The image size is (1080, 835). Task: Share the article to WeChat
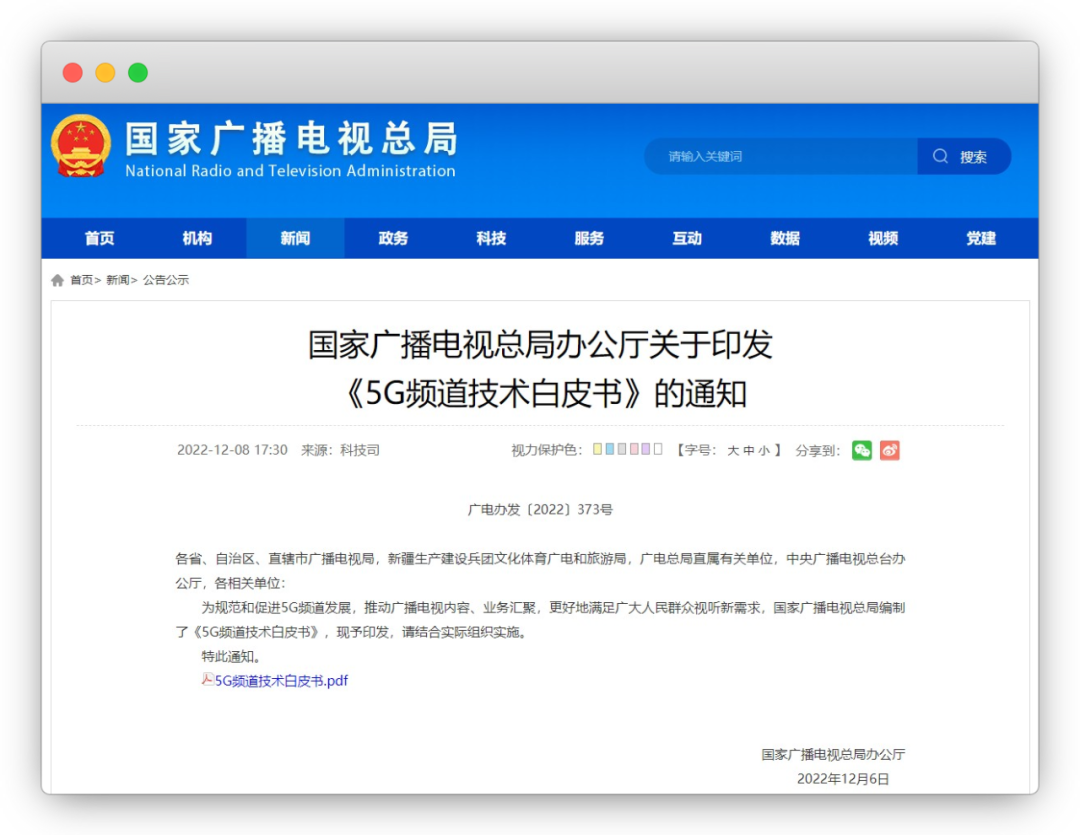coord(861,450)
